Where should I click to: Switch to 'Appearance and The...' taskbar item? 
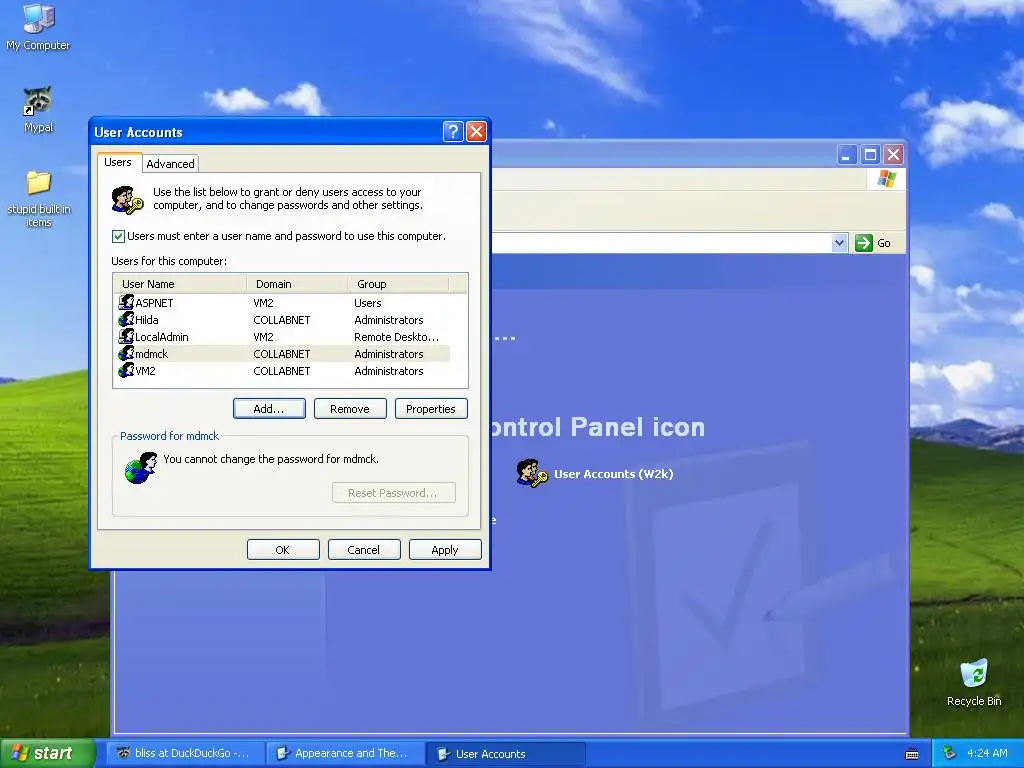click(x=345, y=754)
